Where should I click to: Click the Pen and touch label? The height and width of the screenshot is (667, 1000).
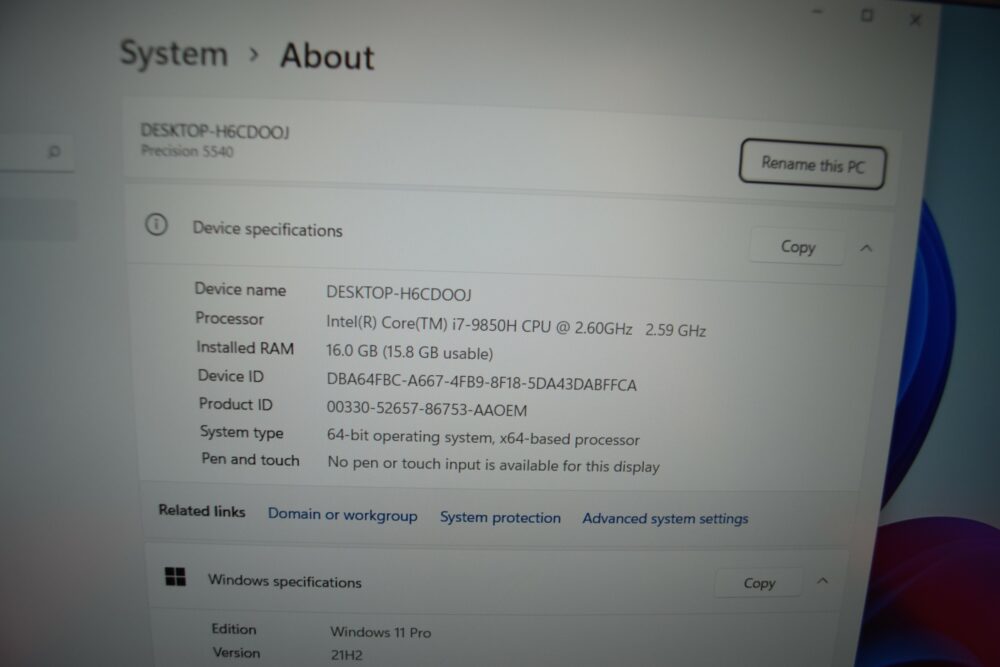point(250,459)
